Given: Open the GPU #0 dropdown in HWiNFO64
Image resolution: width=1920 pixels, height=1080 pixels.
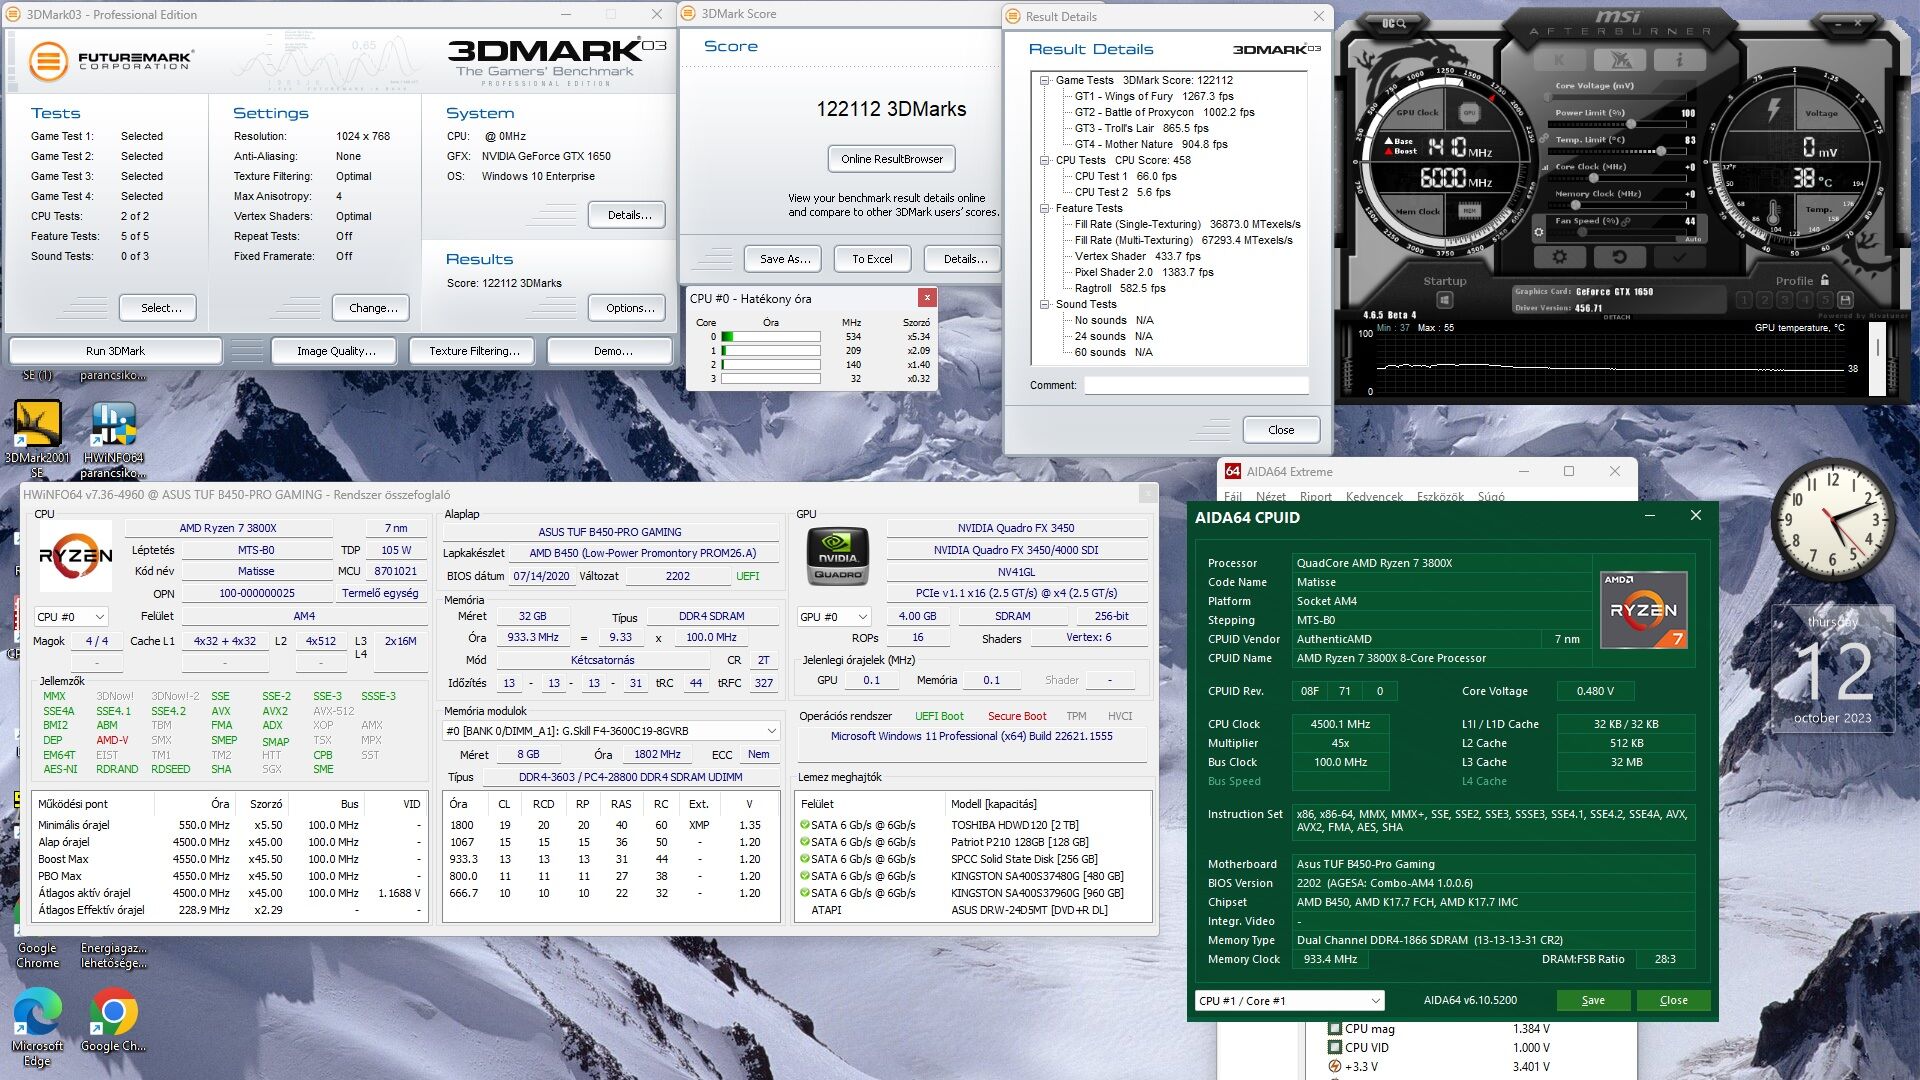Looking at the screenshot, I should click(x=834, y=617).
